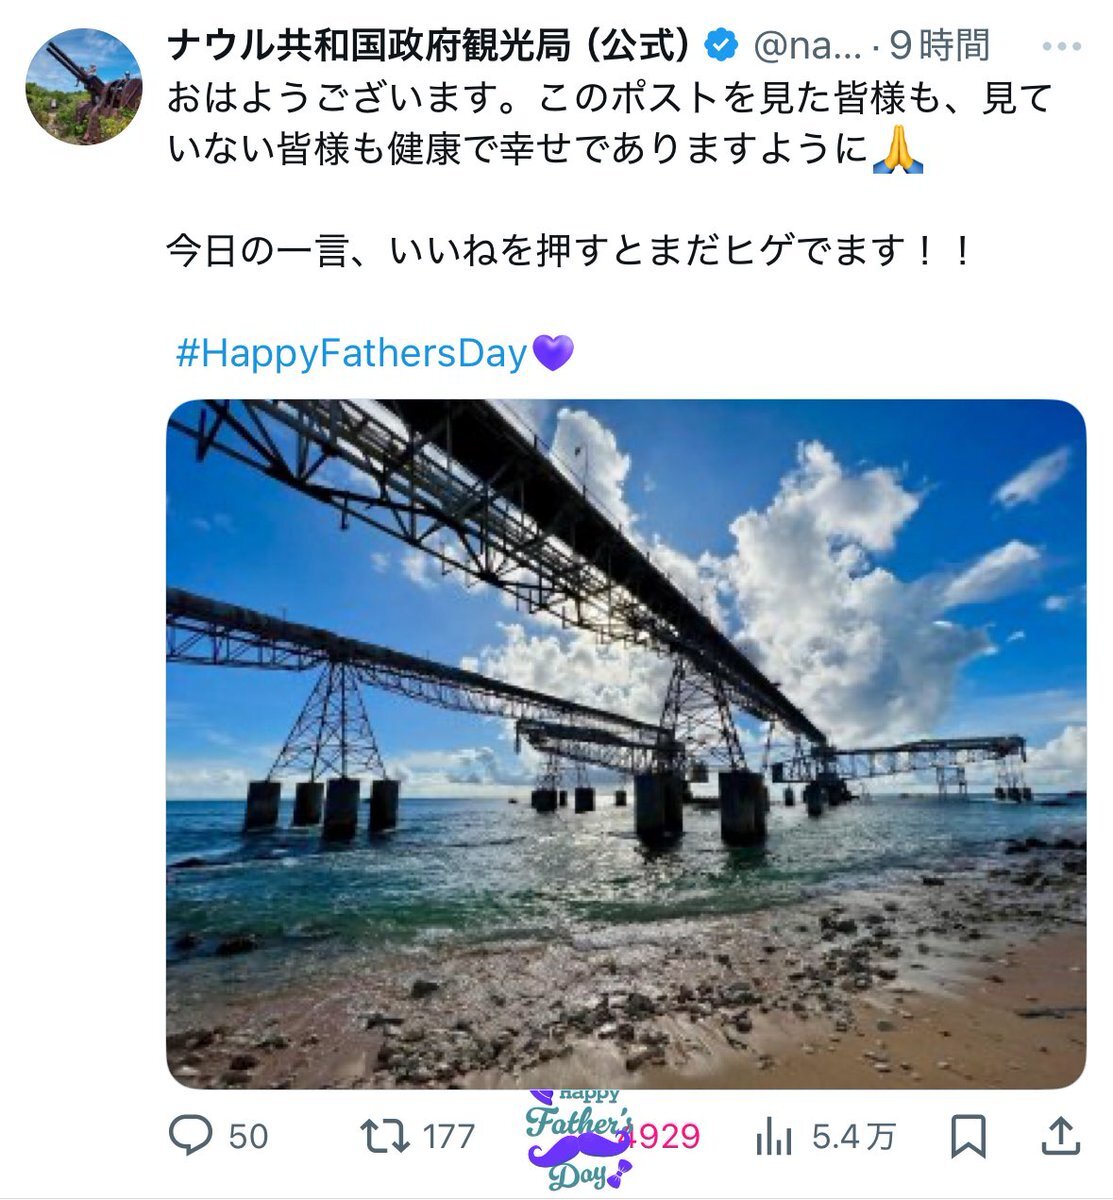
Task: Open the #HappyFathersDay hashtag link
Action: pos(351,353)
